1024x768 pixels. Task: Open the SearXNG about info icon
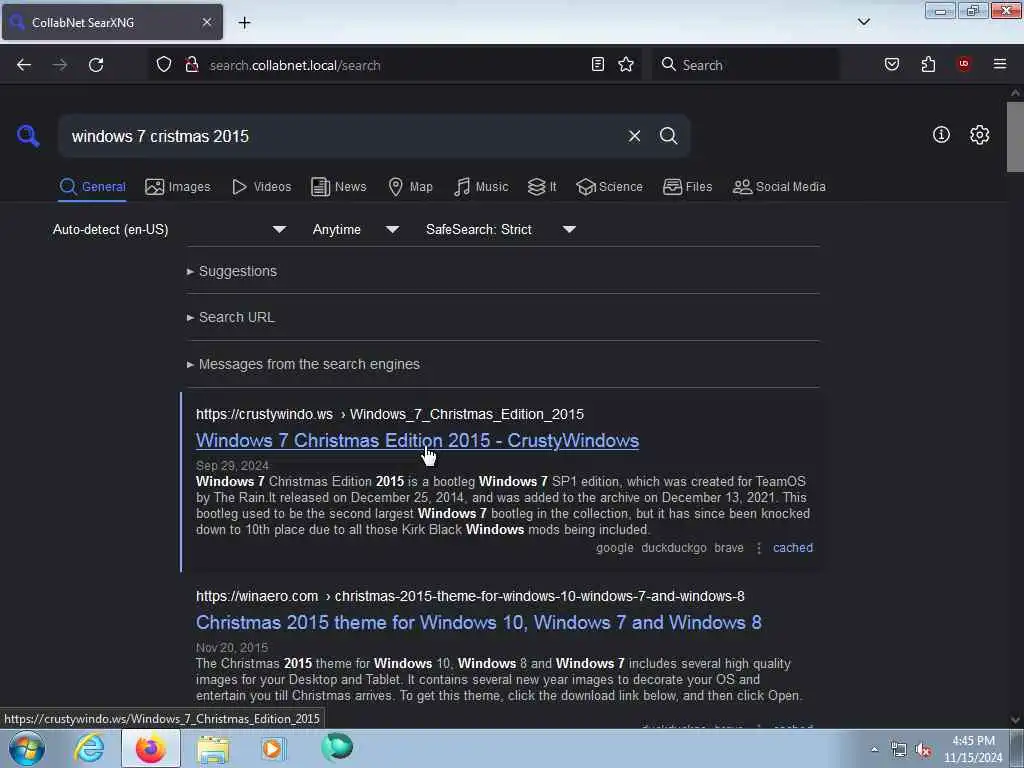click(941, 135)
